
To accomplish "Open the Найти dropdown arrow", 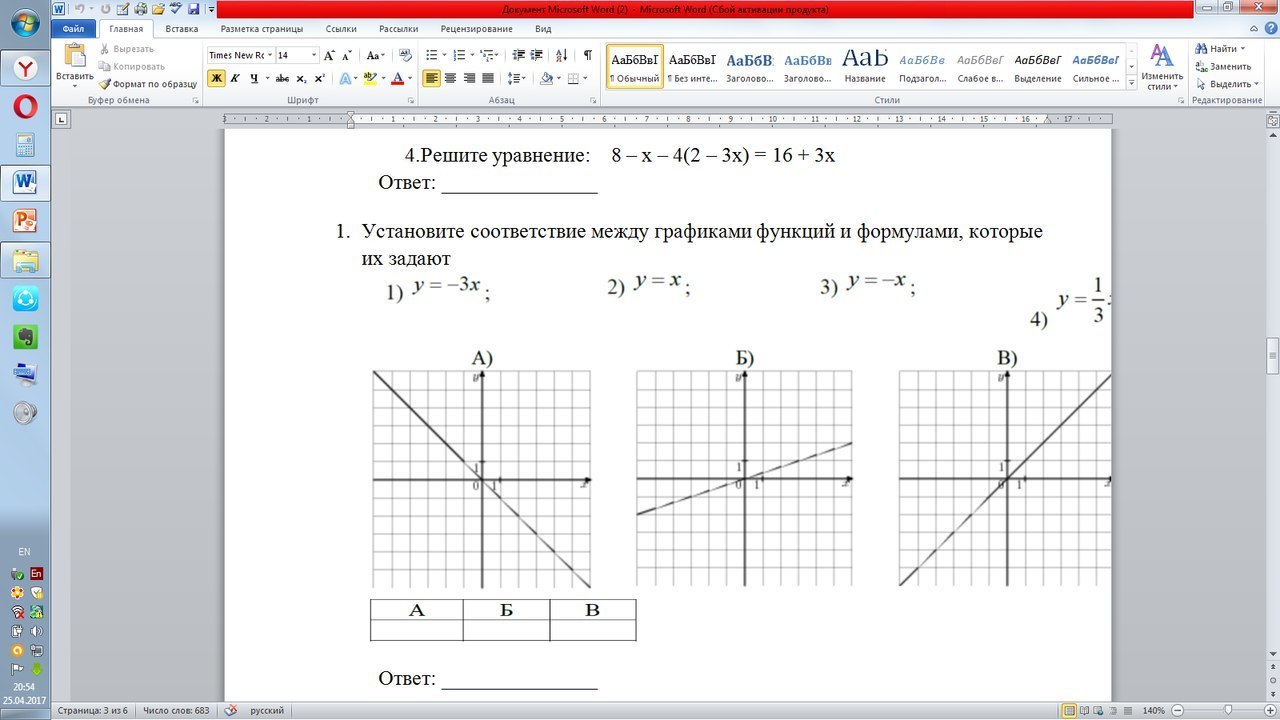I will (x=1242, y=48).
